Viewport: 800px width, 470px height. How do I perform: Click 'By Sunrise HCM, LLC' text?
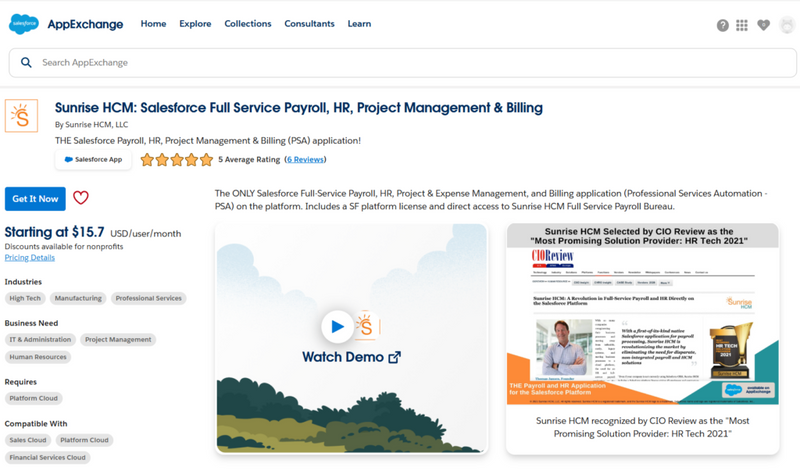[x=91, y=125]
